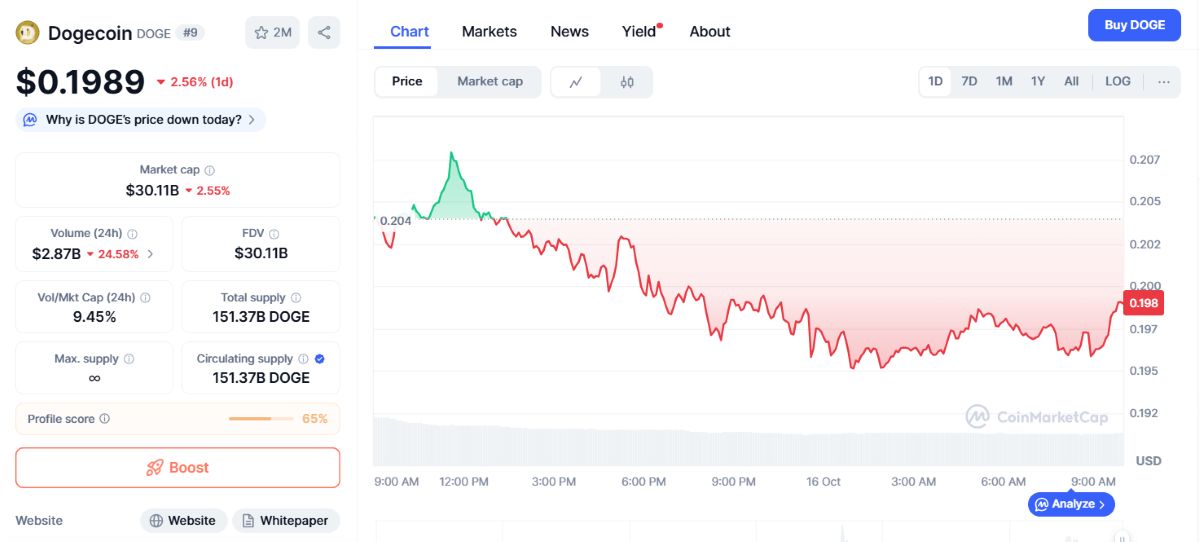Click the 2M watchlist count button
The height and width of the screenshot is (542, 1200).
tap(273, 32)
